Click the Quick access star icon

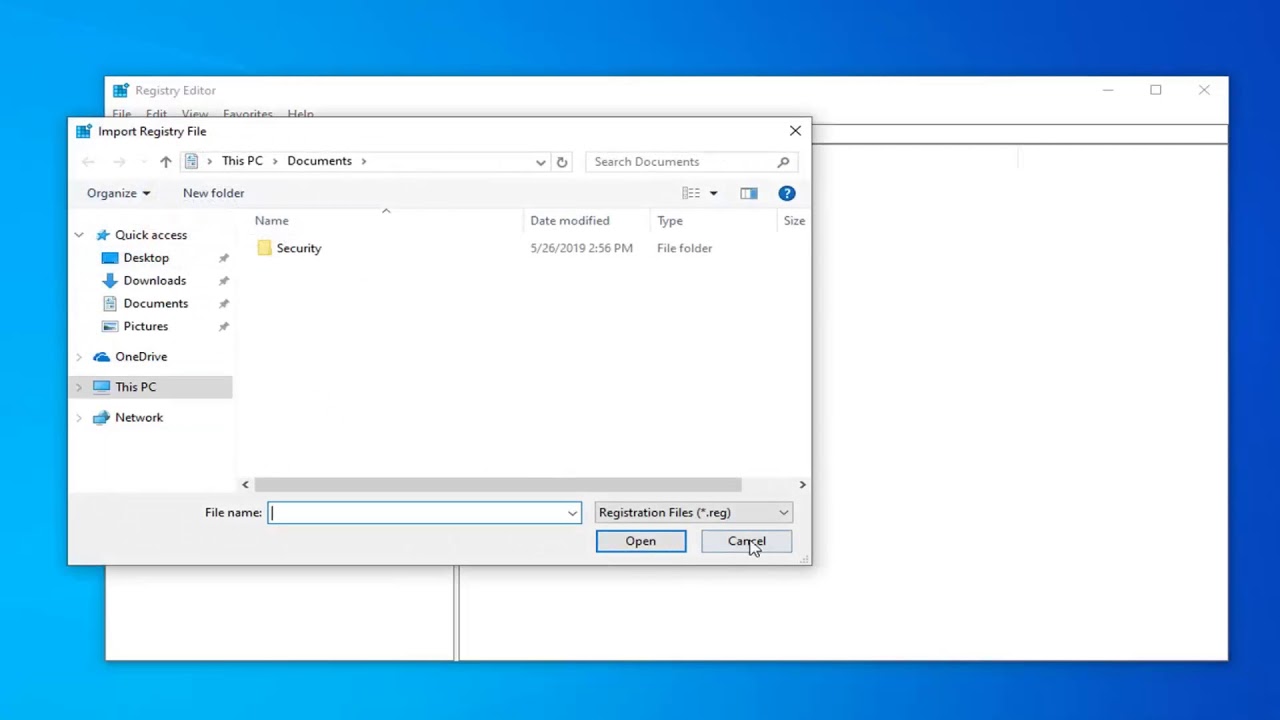tap(103, 235)
